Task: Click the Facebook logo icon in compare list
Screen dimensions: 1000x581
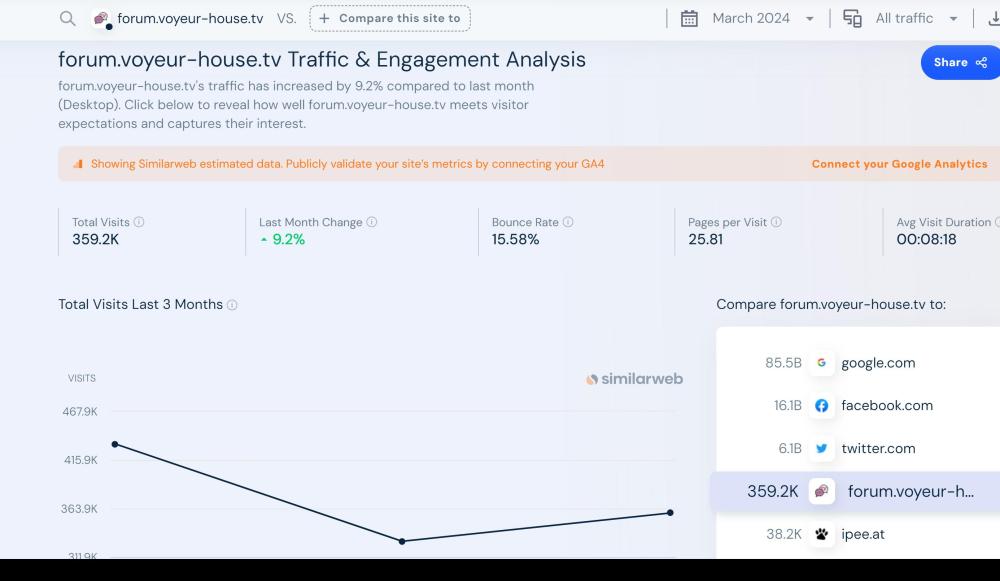Action: coord(822,406)
